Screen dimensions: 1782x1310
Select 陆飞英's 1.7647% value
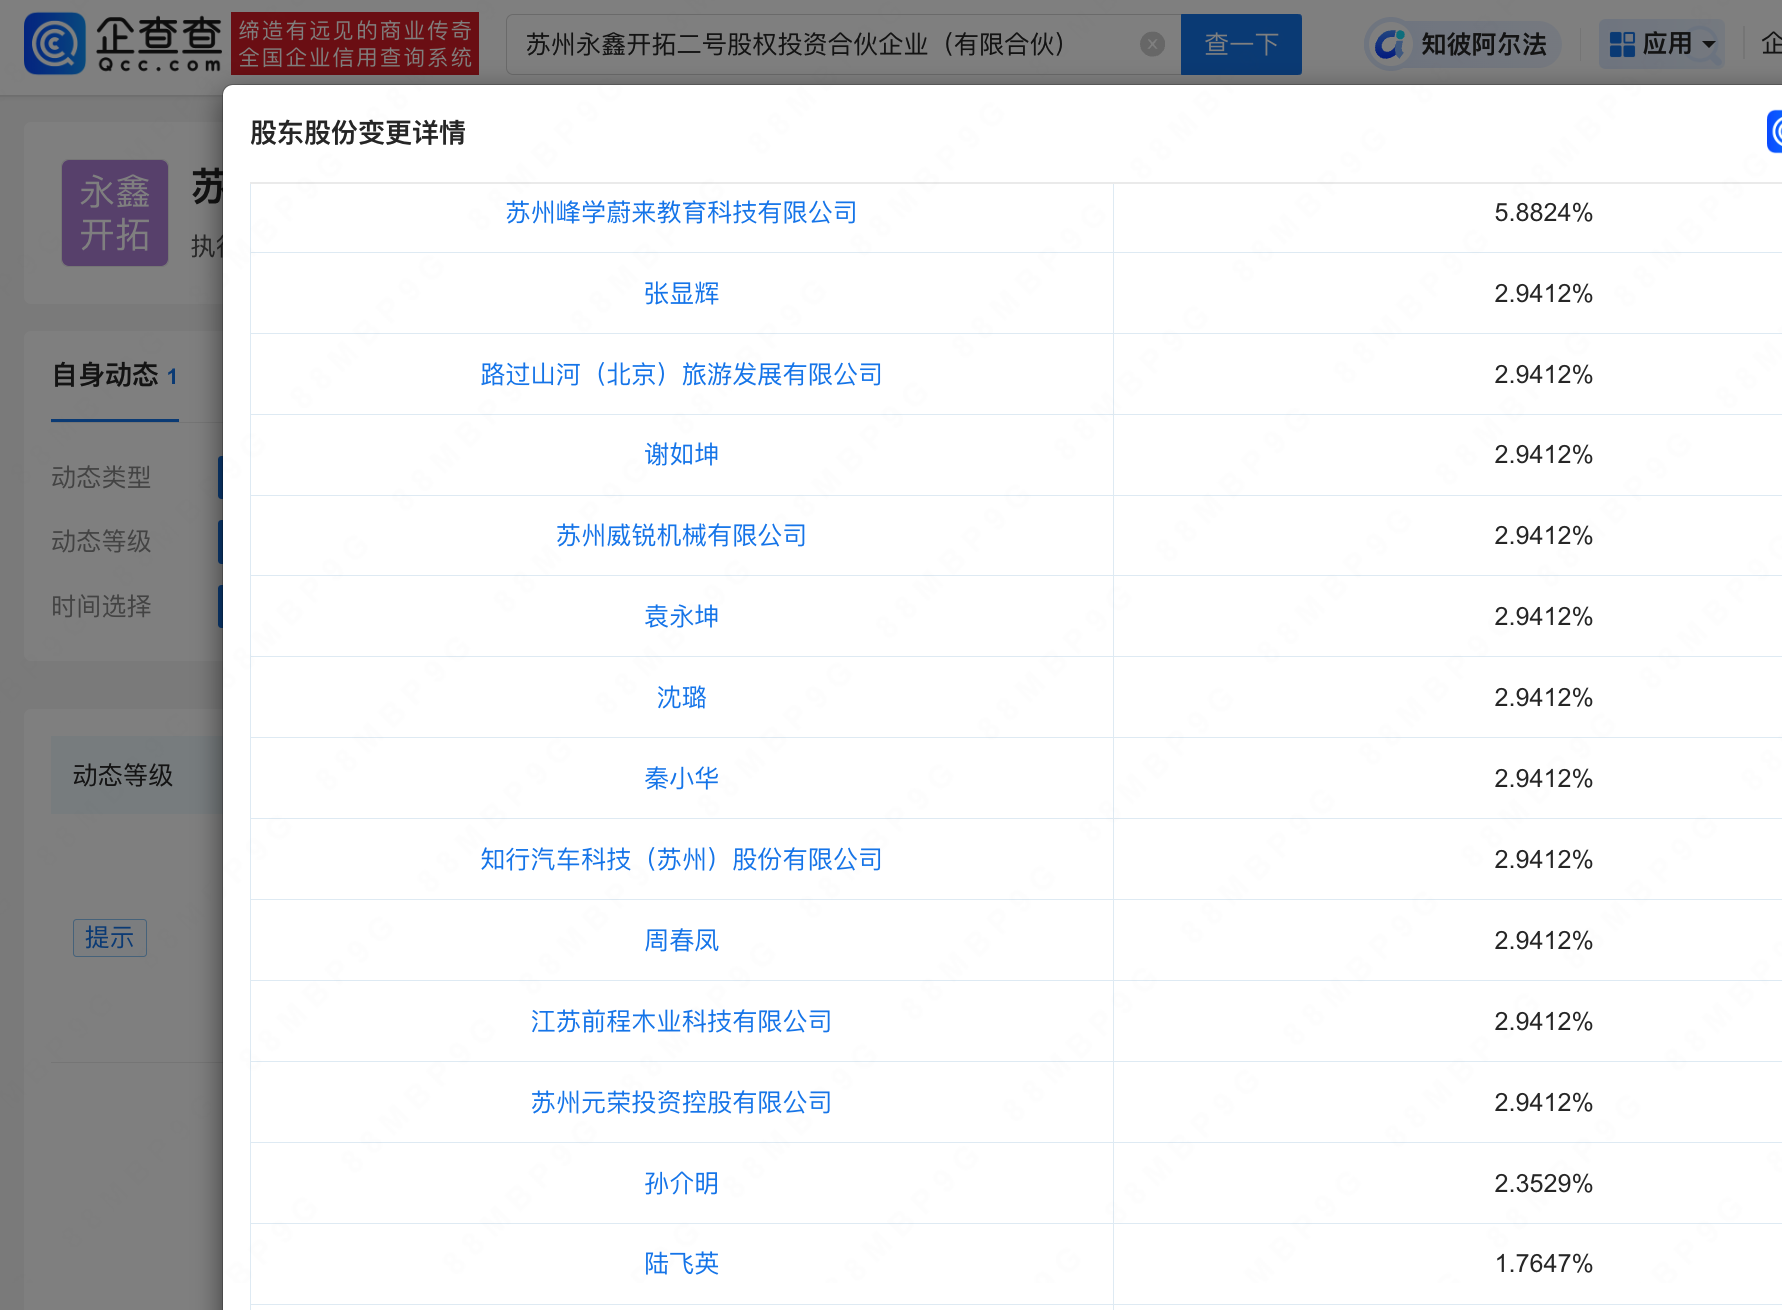coord(1543,1264)
